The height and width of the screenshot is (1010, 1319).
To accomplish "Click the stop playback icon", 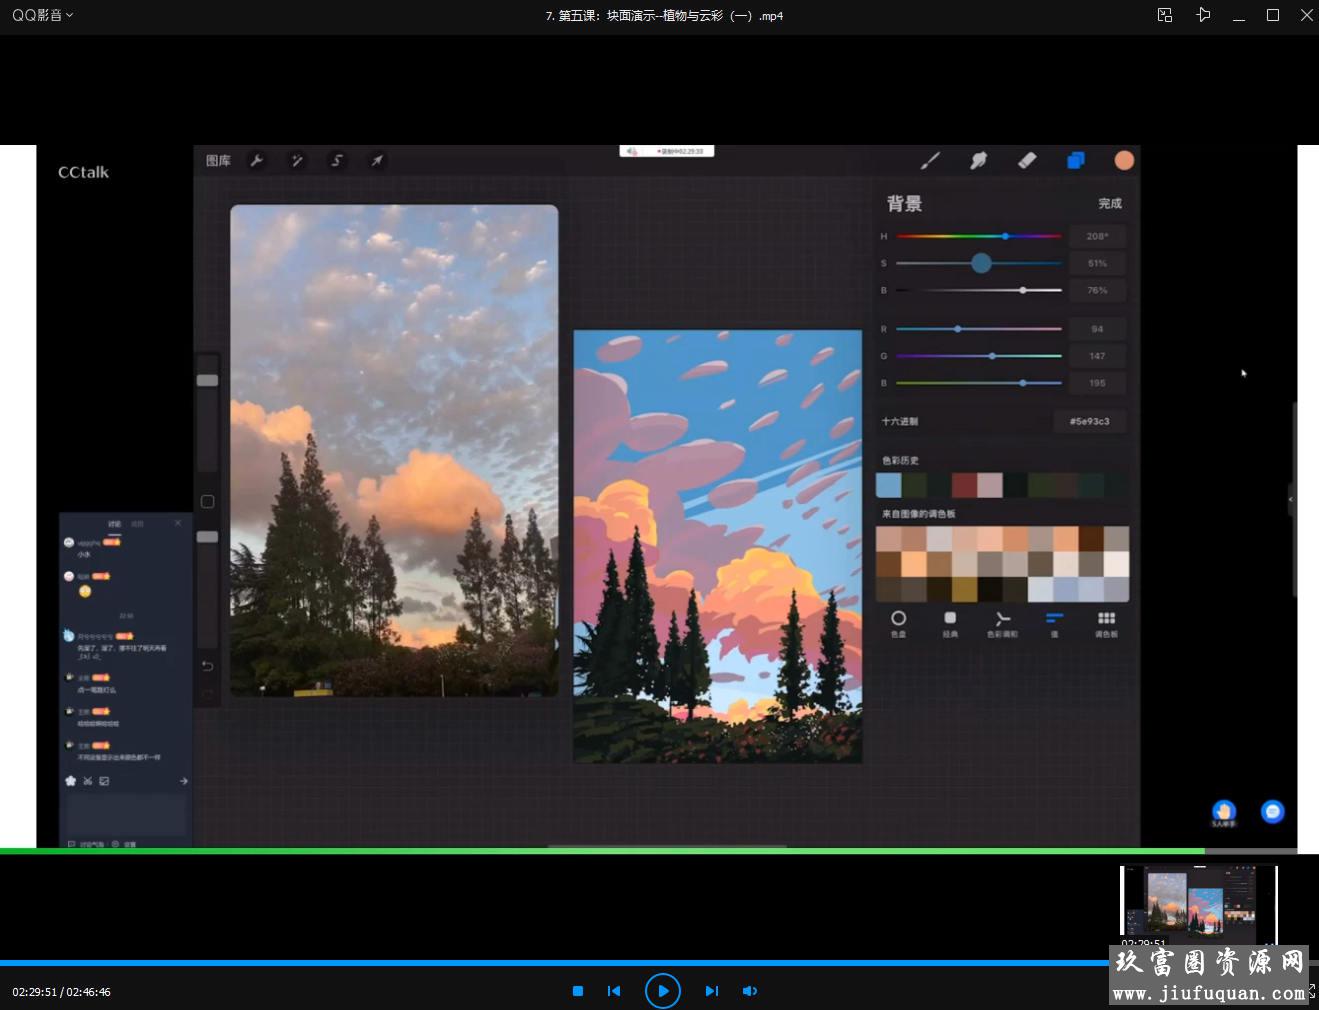I will click(577, 991).
